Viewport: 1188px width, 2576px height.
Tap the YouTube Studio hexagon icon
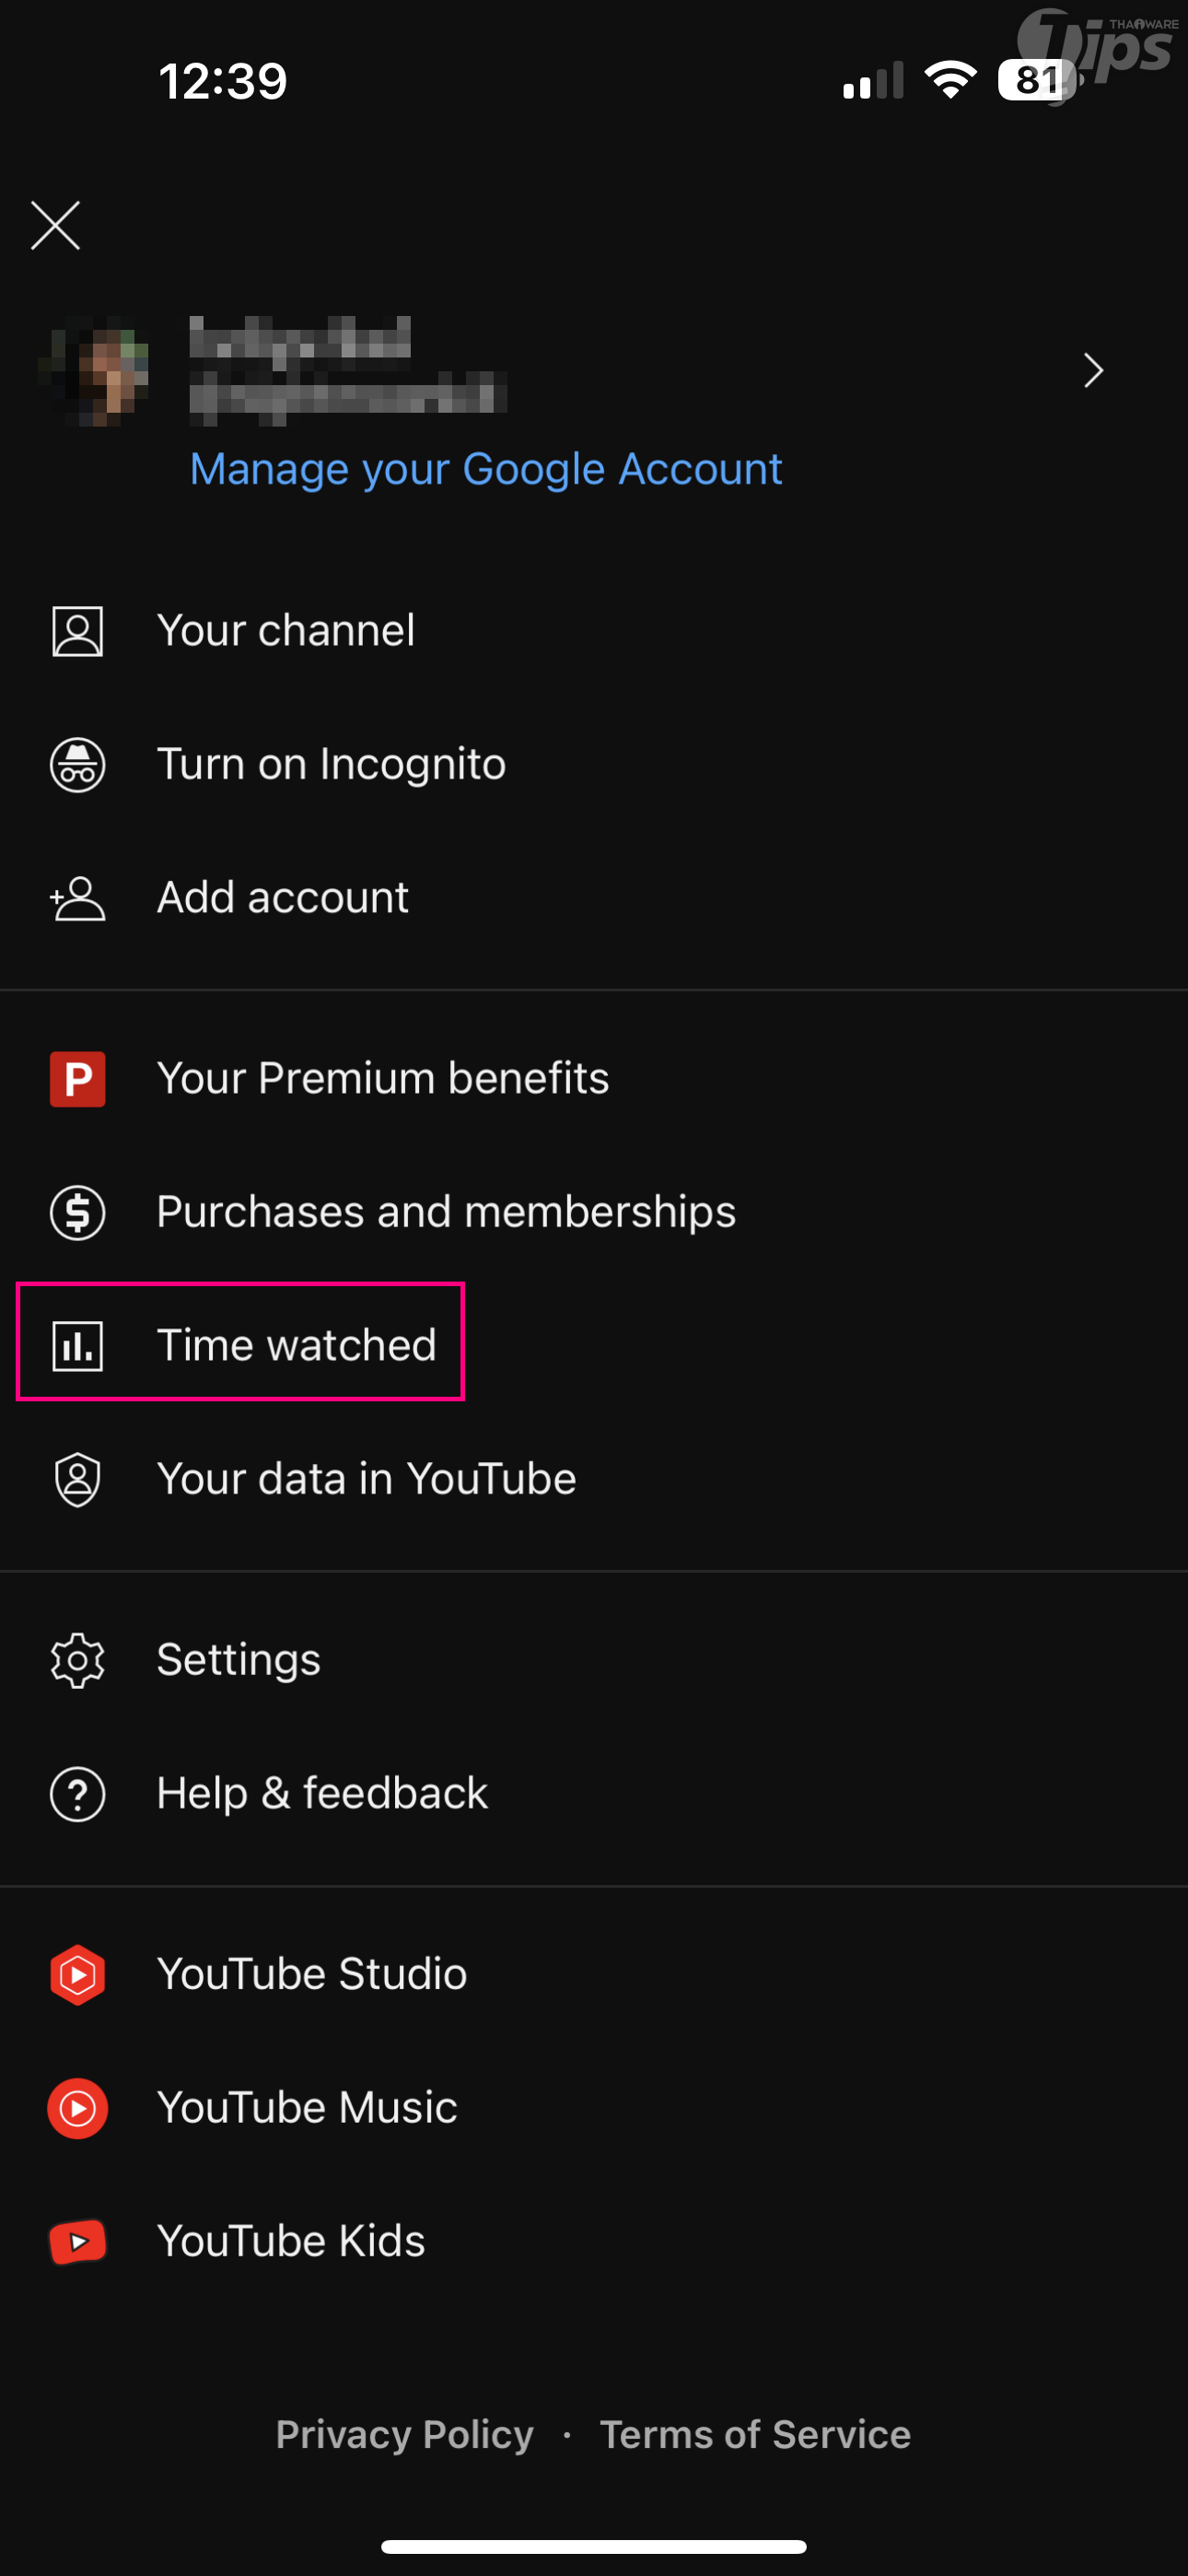tap(77, 1975)
